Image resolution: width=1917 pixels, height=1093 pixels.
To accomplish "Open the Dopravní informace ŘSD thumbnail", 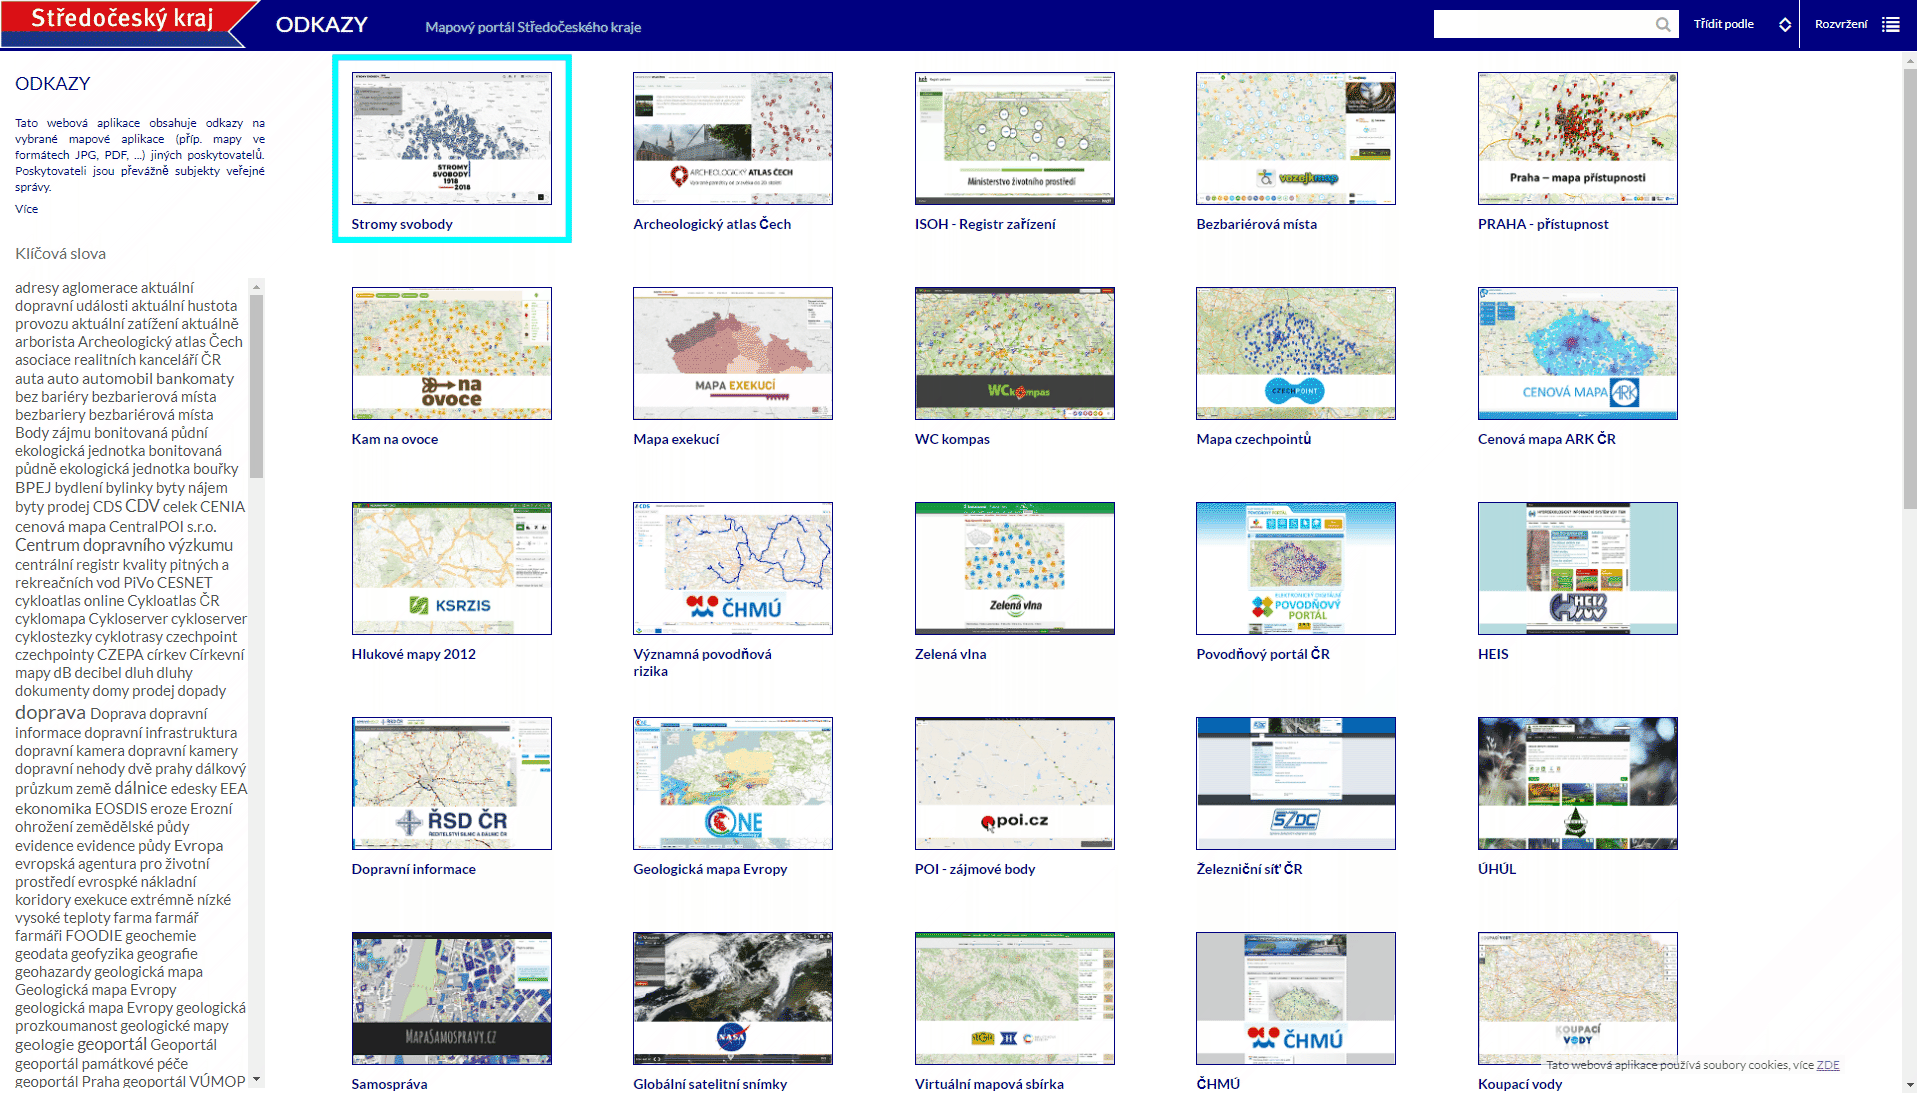I will pyautogui.click(x=451, y=783).
